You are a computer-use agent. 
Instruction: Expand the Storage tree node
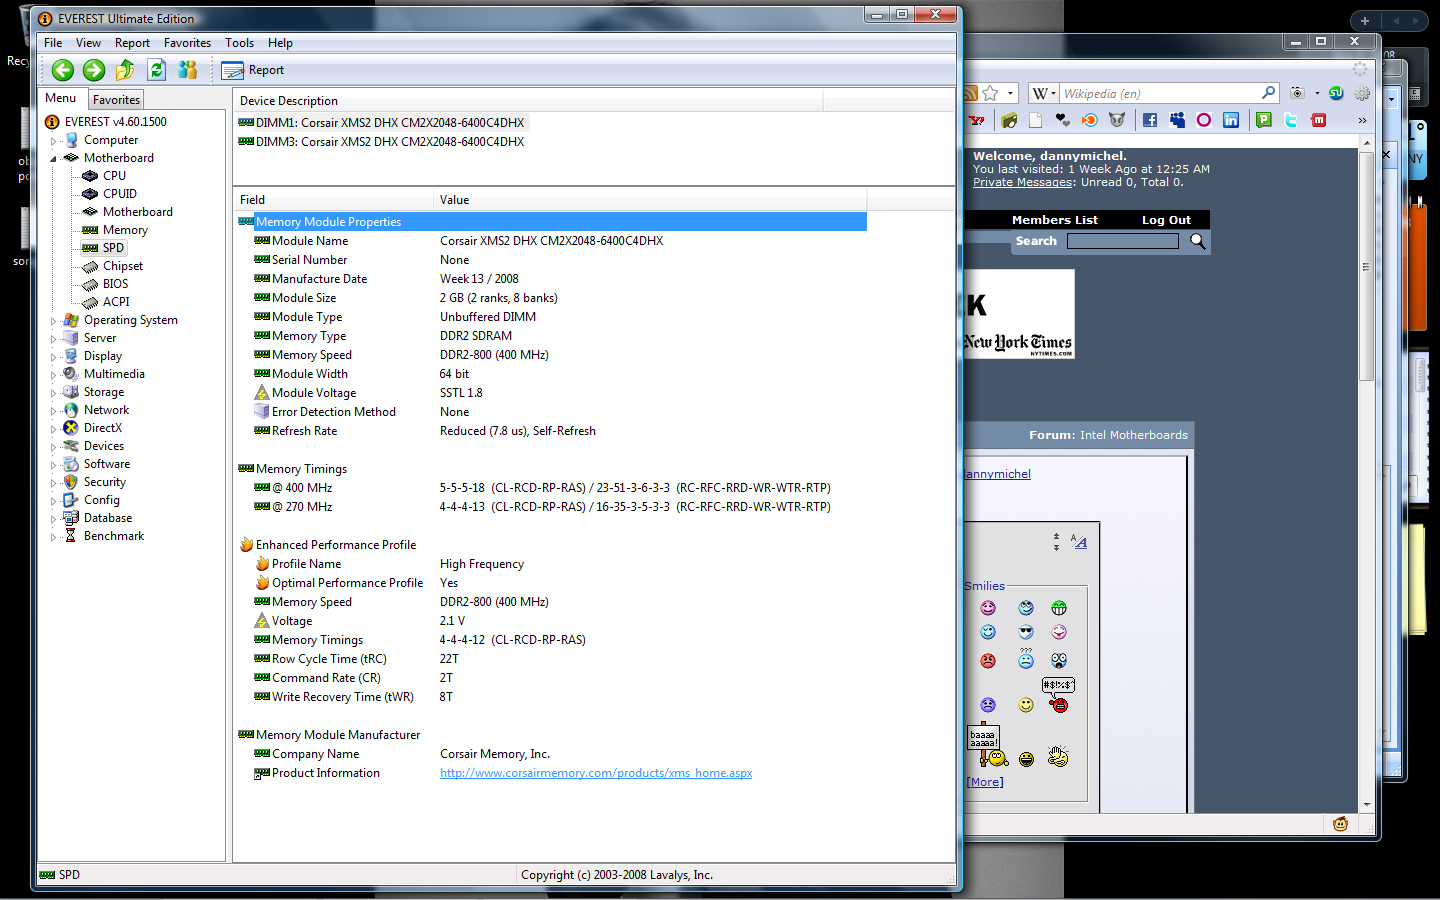coord(54,393)
